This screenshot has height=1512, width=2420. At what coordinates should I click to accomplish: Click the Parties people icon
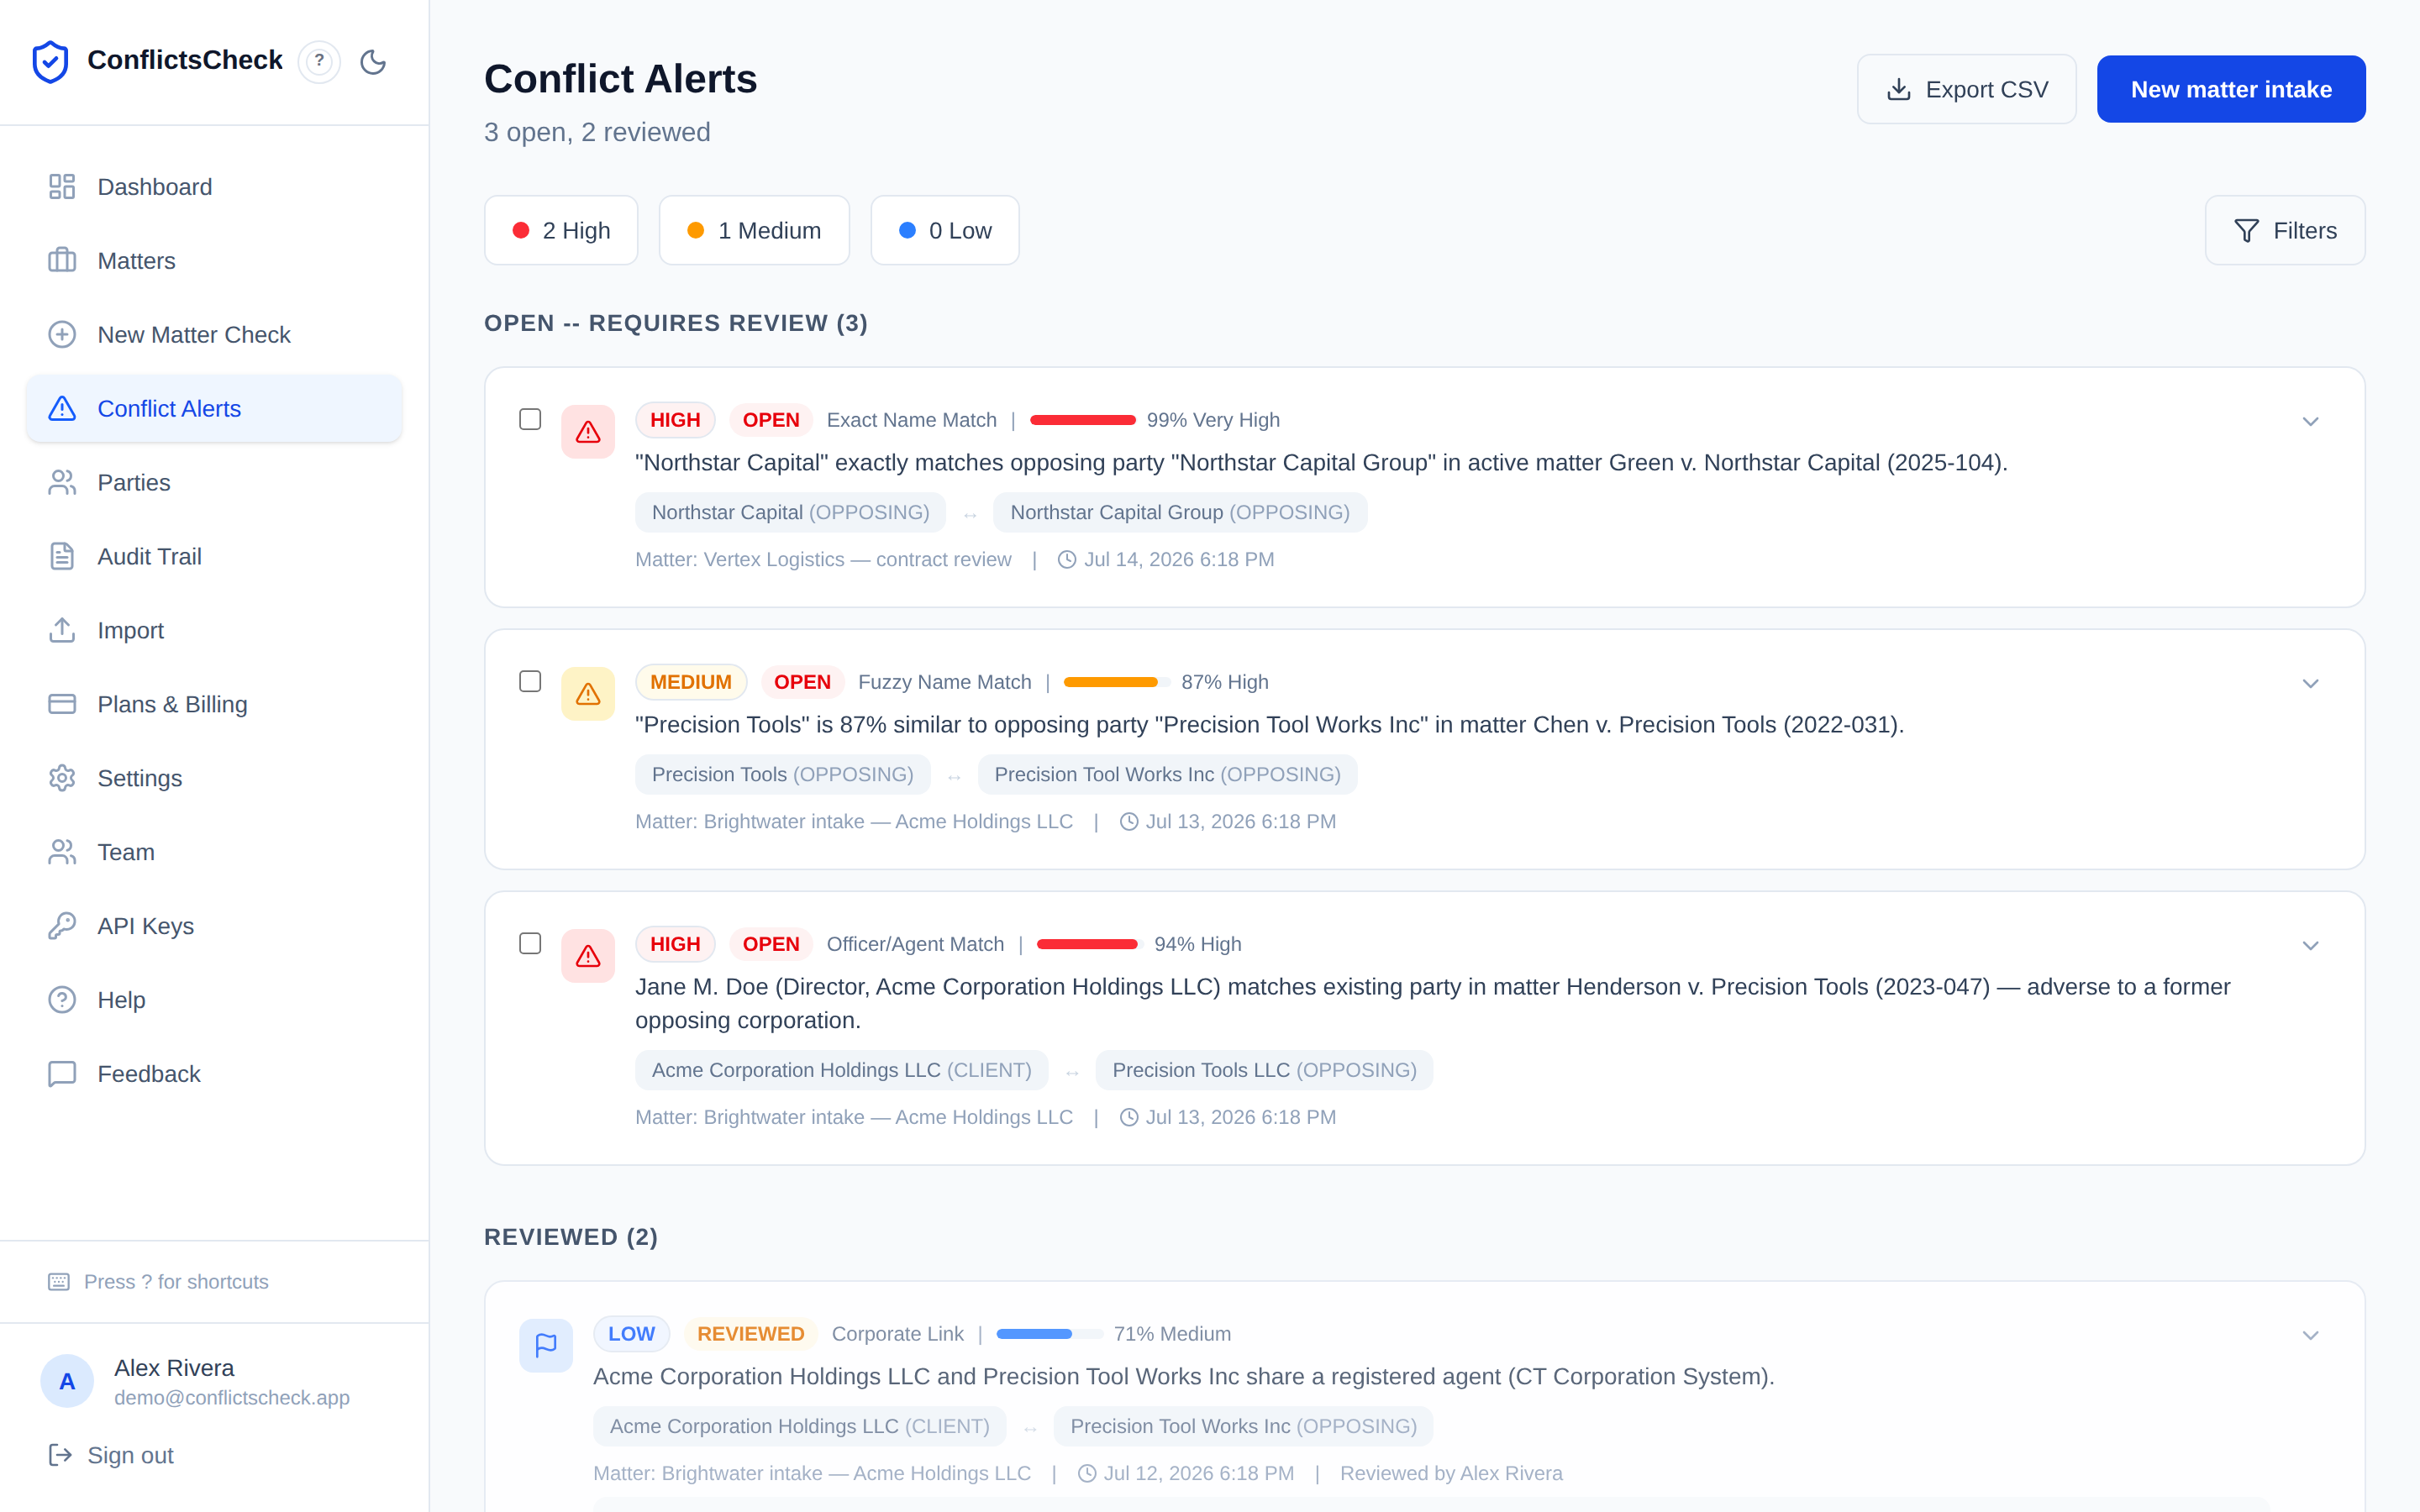click(x=62, y=483)
